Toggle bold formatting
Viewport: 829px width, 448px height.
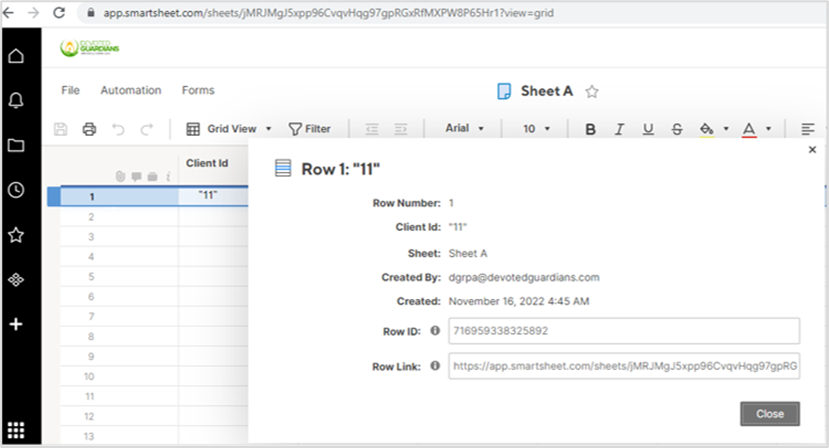[x=590, y=129]
